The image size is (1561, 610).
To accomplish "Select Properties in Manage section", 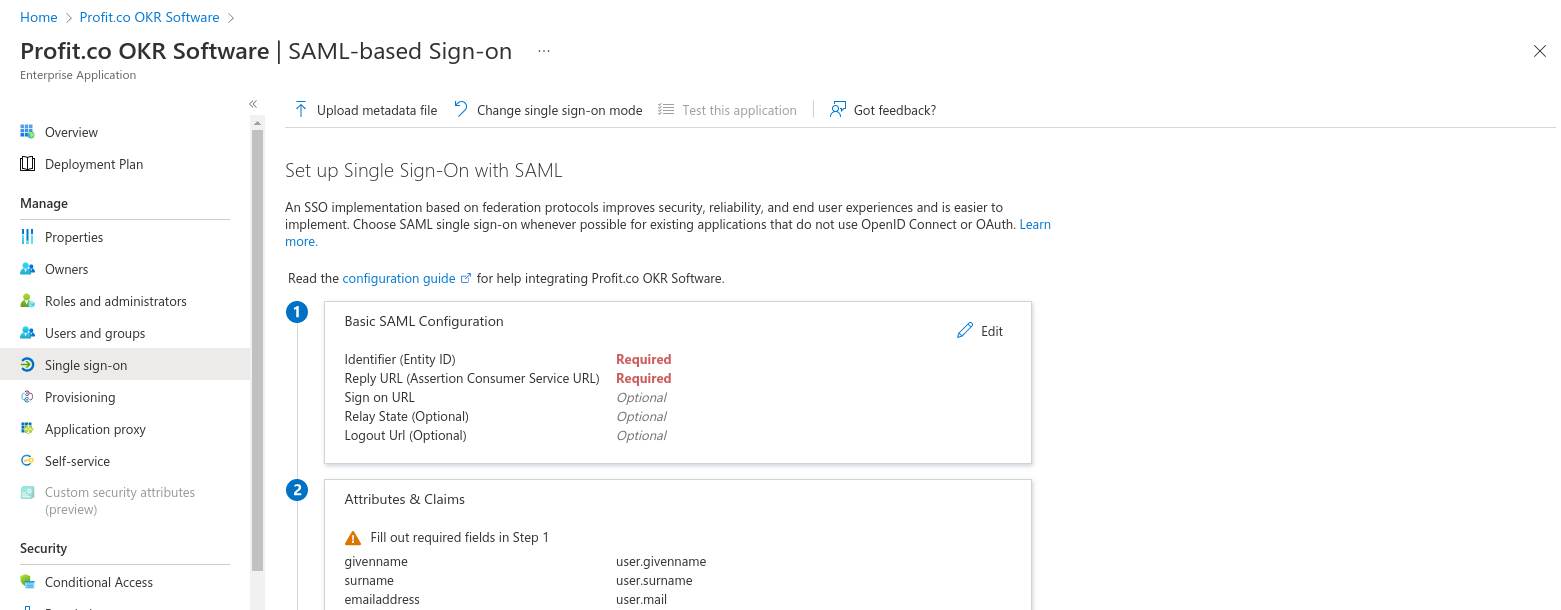I will click(x=125, y=237).
